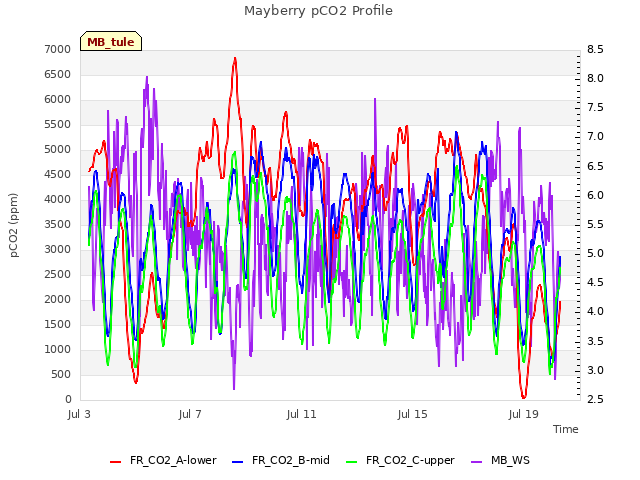640x480 pixels.
Task: Click the 3500 left axis value
Action: pyautogui.click(x=58, y=224)
